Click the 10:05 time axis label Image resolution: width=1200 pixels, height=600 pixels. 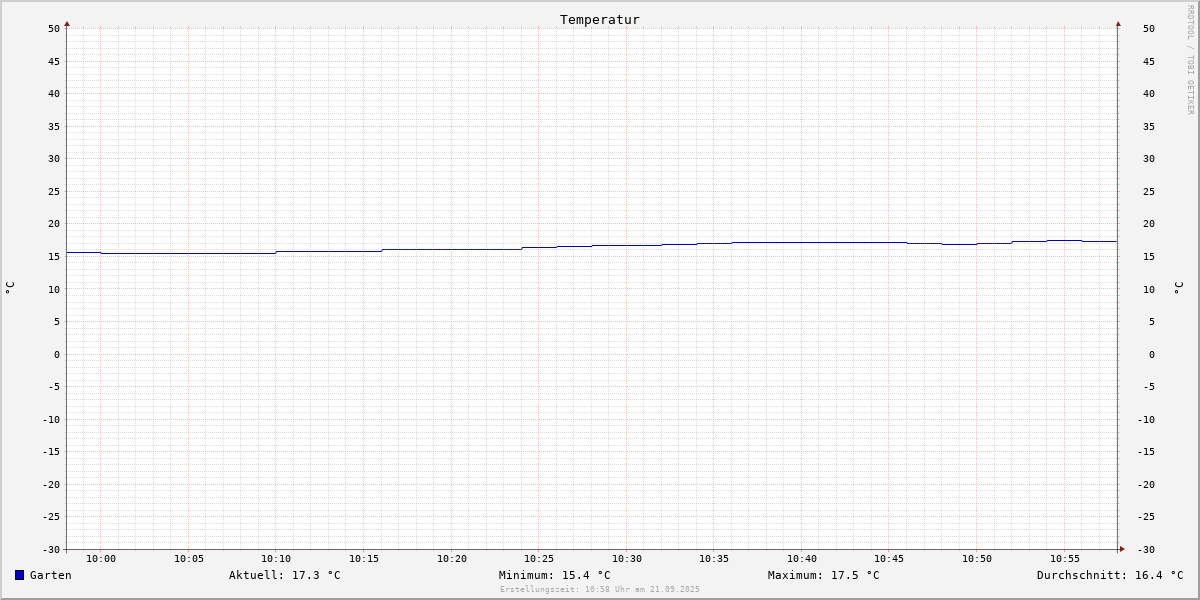pyautogui.click(x=189, y=559)
